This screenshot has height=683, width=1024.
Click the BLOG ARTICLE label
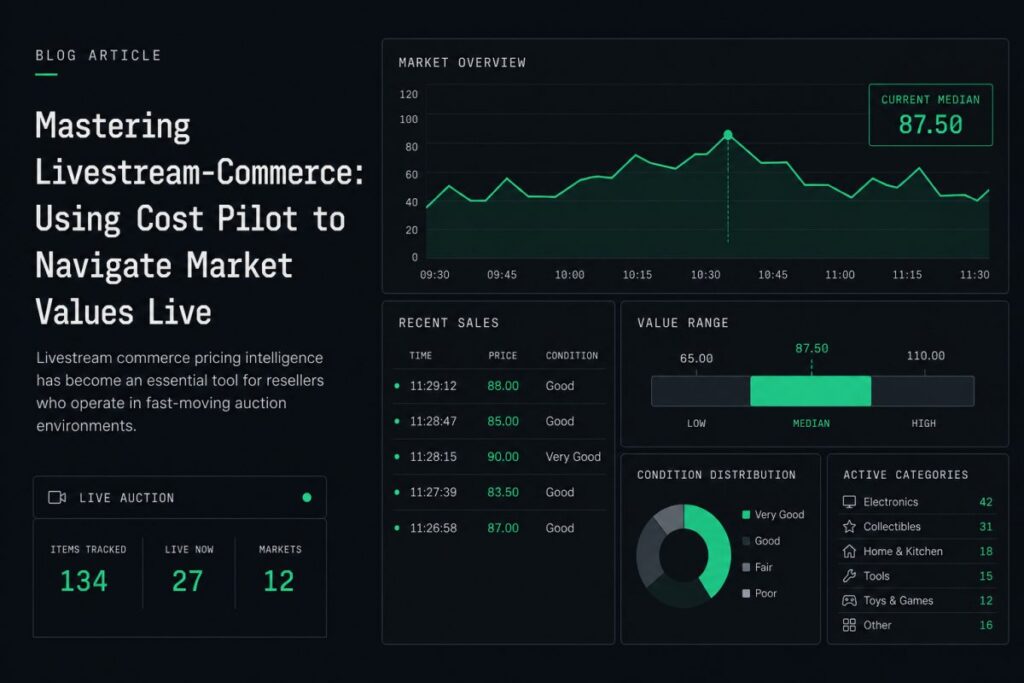[98, 56]
